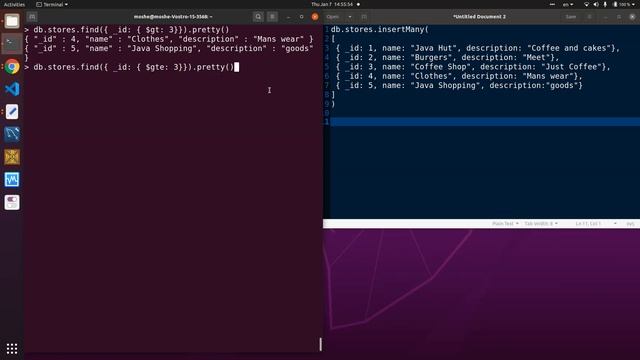The height and width of the screenshot is (360, 640).
Task: Click the $gte find command prompt line
Action: tap(131, 67)
